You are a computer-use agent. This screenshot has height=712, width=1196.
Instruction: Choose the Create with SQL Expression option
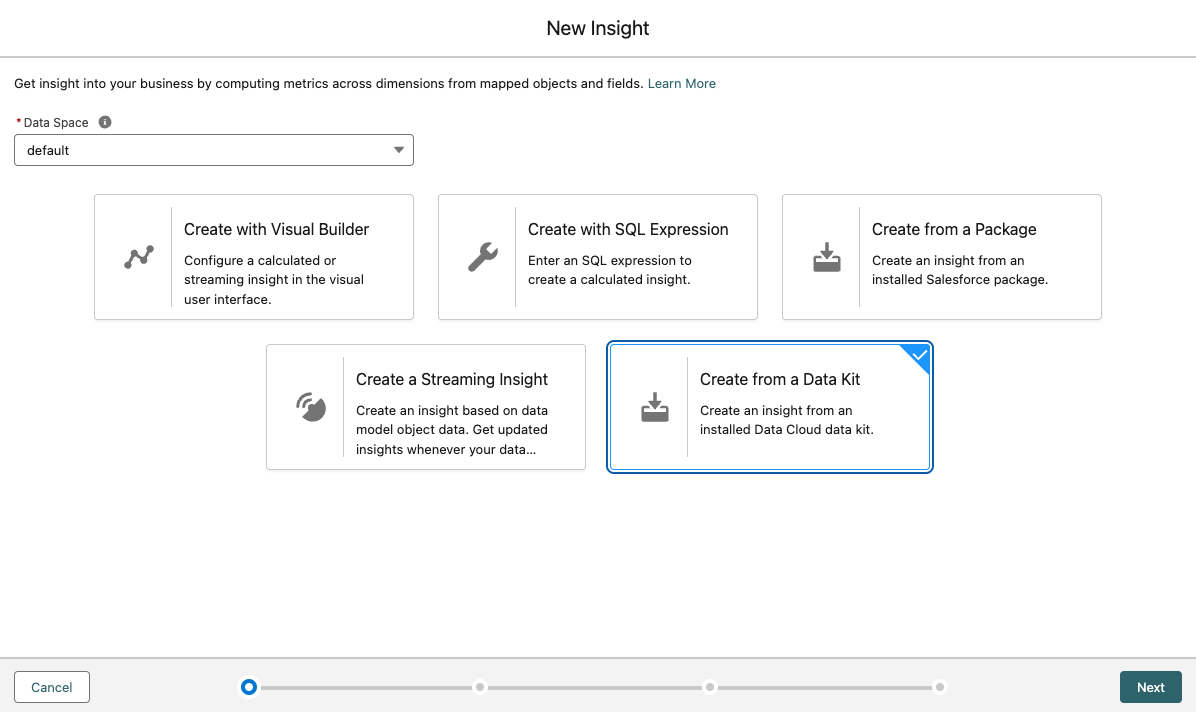pos(598,257)
